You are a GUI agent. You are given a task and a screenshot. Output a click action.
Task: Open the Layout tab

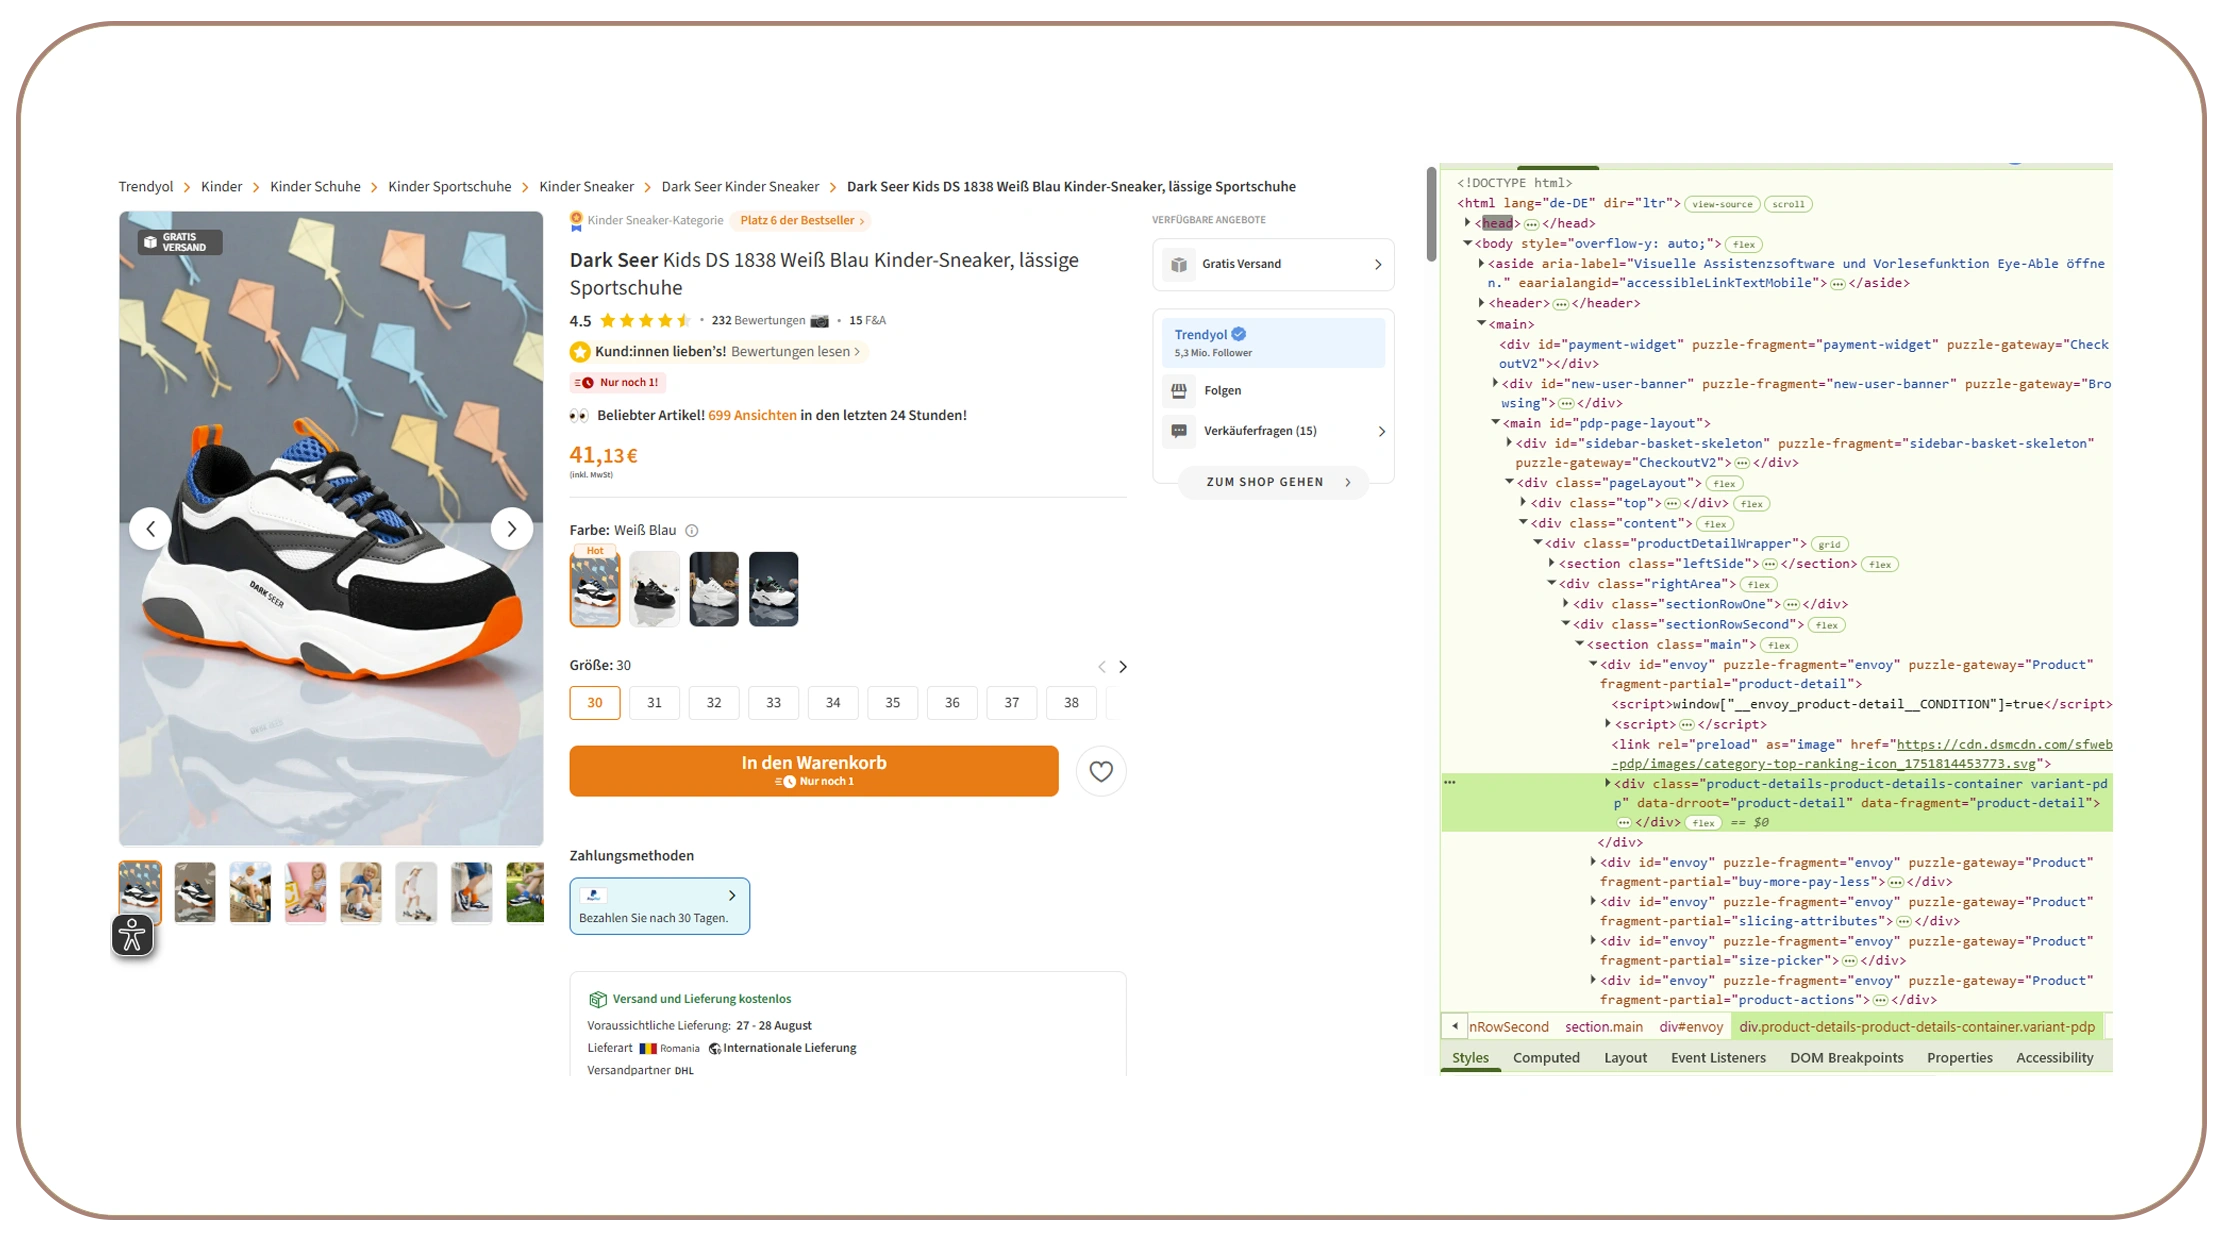1625,1058
